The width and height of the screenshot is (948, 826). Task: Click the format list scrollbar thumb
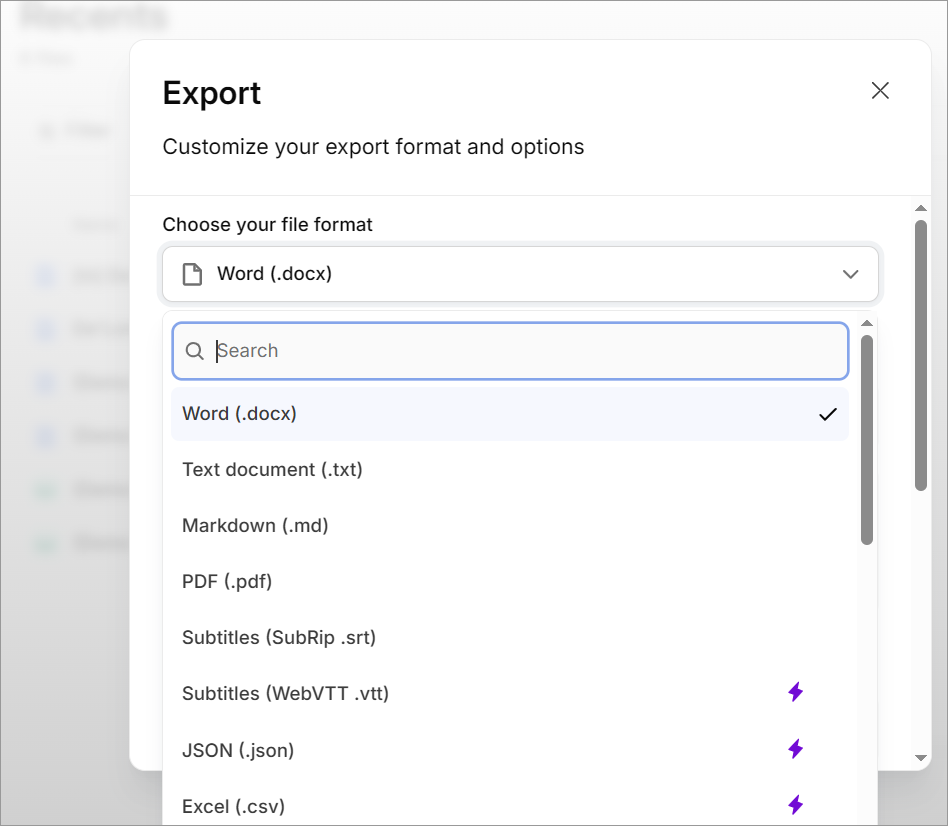pyautogui.click(x=867, y=440)
